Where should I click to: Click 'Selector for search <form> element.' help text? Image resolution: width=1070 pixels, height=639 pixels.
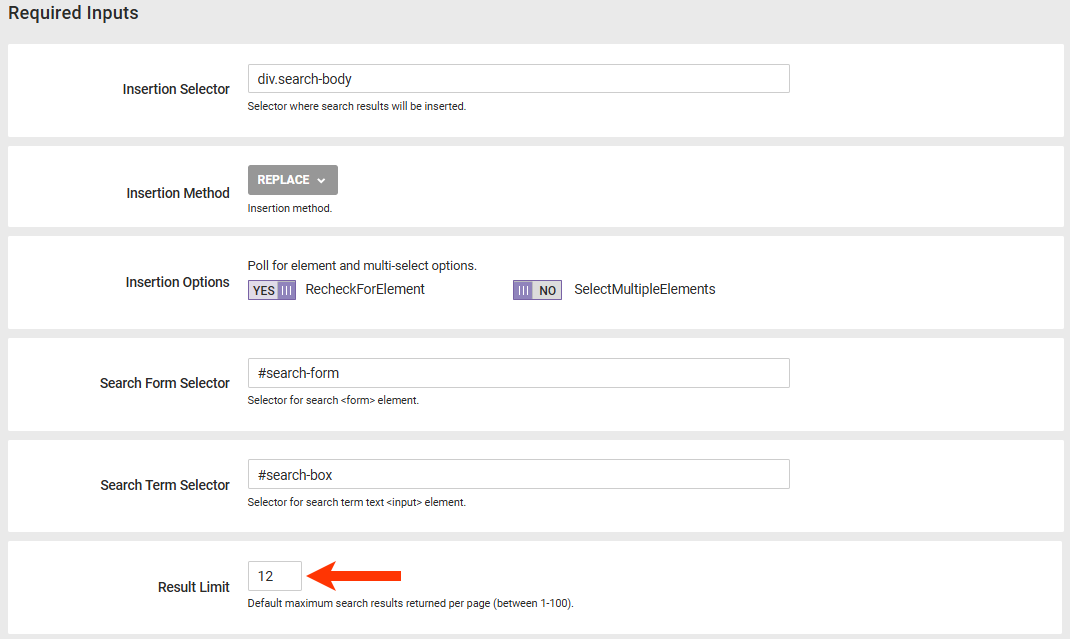(333, 400)
